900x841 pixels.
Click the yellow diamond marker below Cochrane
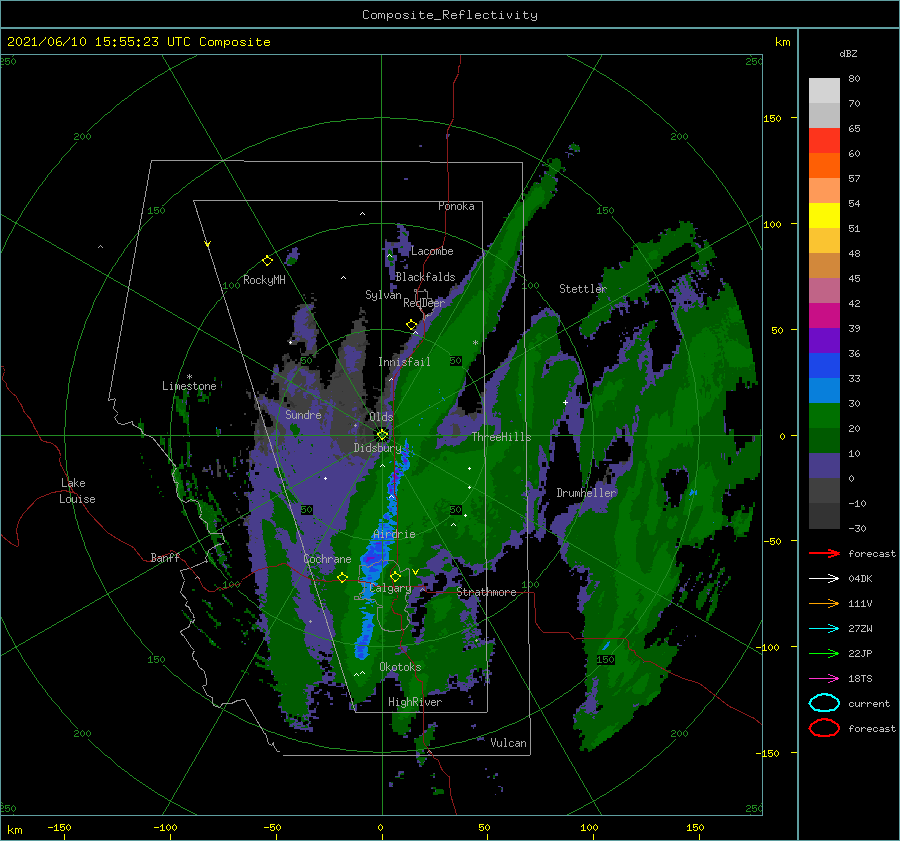342,577
